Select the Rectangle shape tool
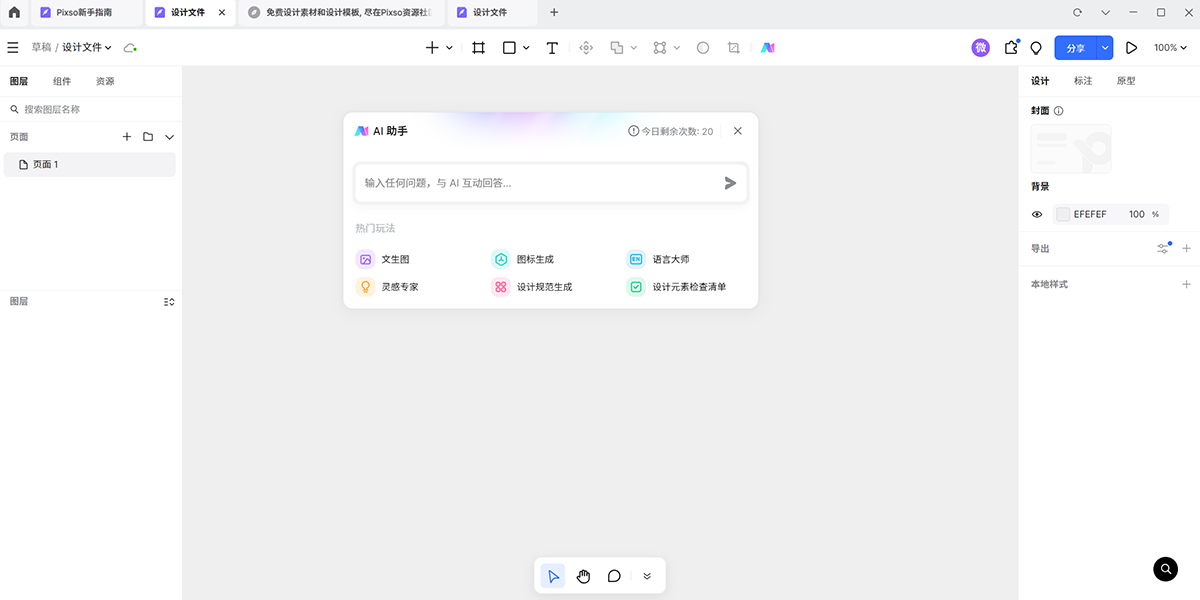Viewport: 1200px width, 600px height. (509, 47)
